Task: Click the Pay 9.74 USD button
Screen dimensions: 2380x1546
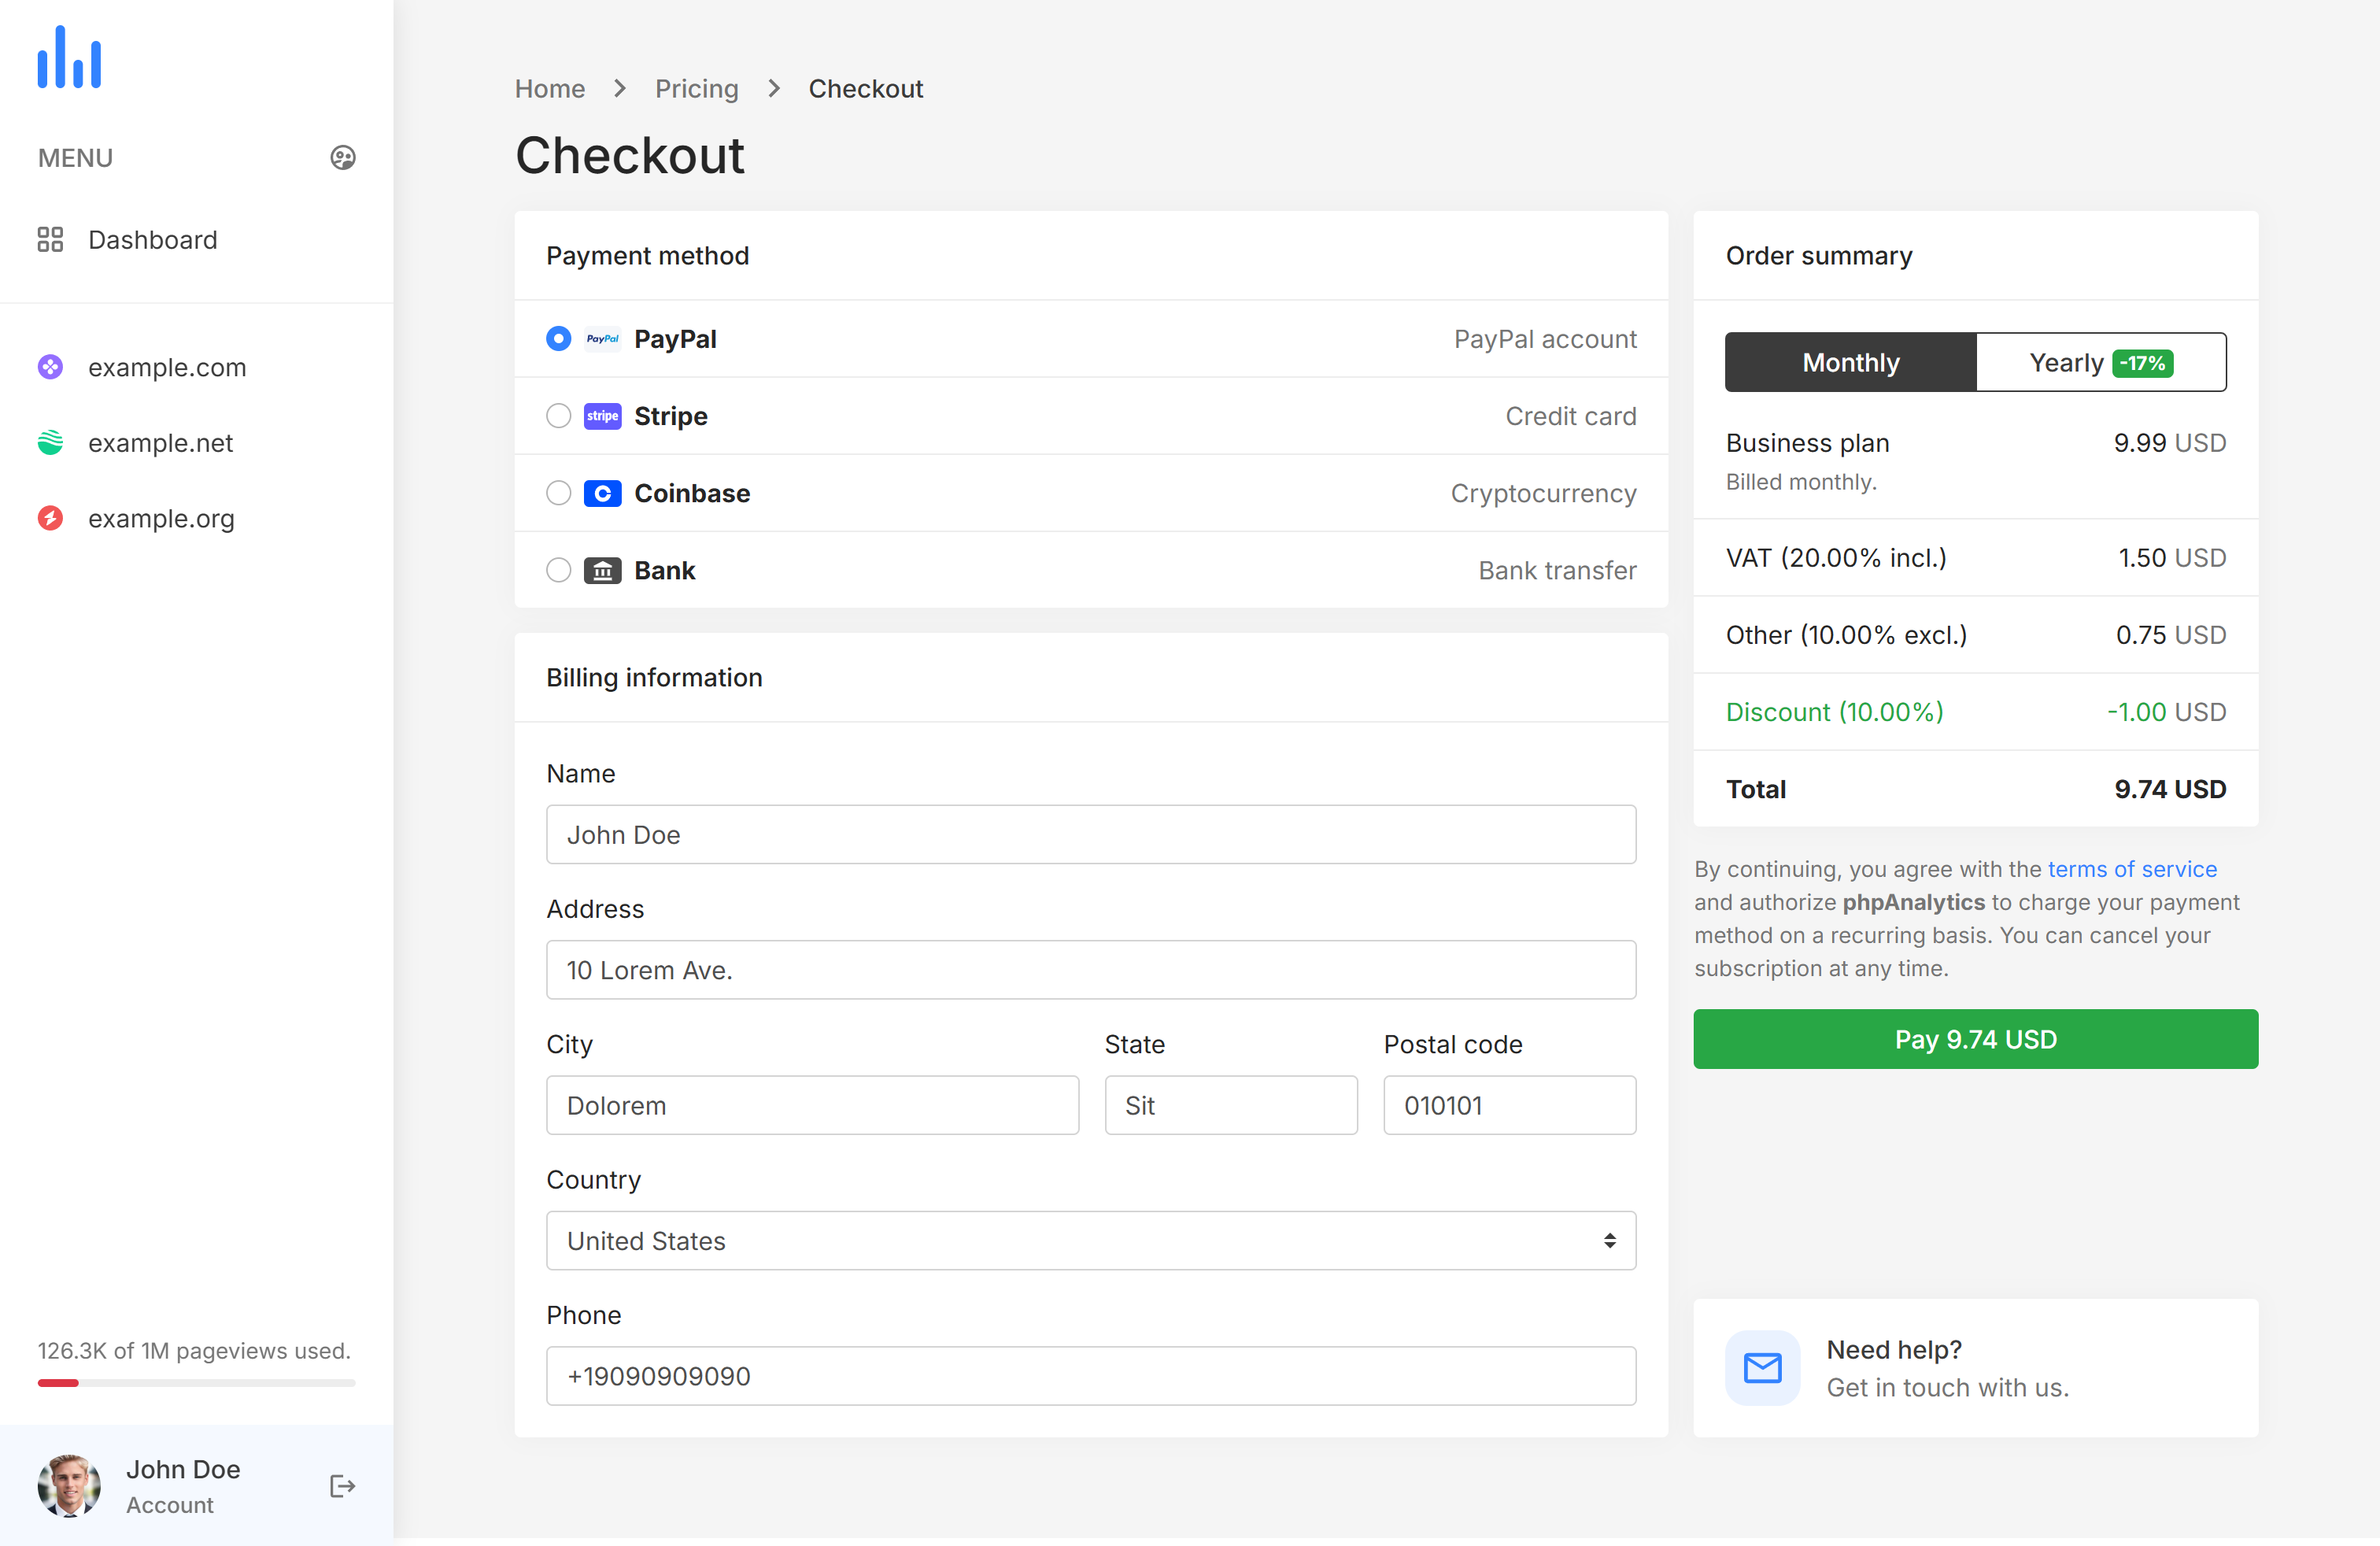Action: point(1975,1039)
